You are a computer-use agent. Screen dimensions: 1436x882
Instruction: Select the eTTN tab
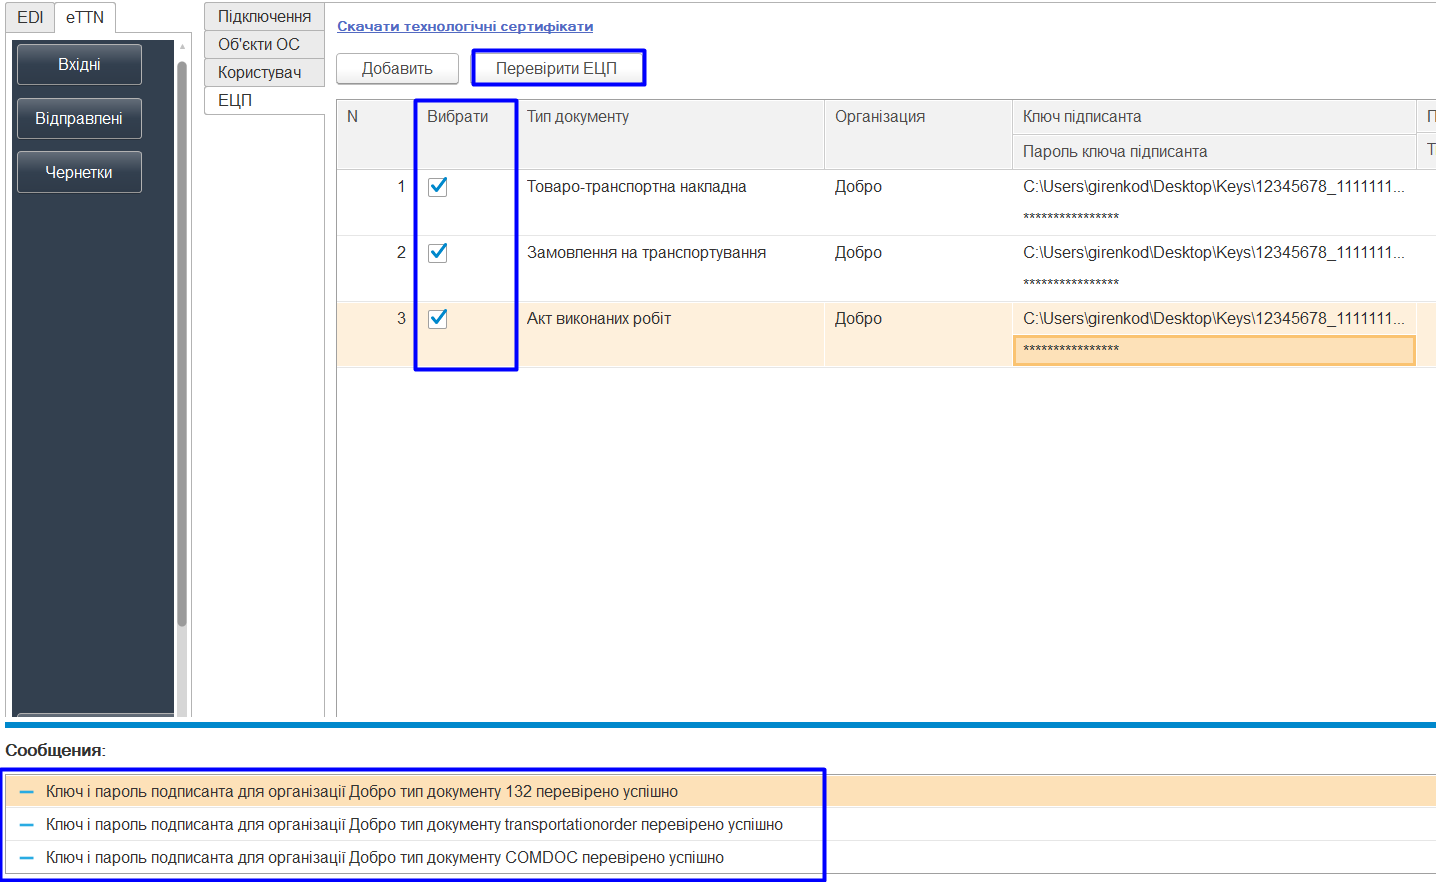pos(85,17)
